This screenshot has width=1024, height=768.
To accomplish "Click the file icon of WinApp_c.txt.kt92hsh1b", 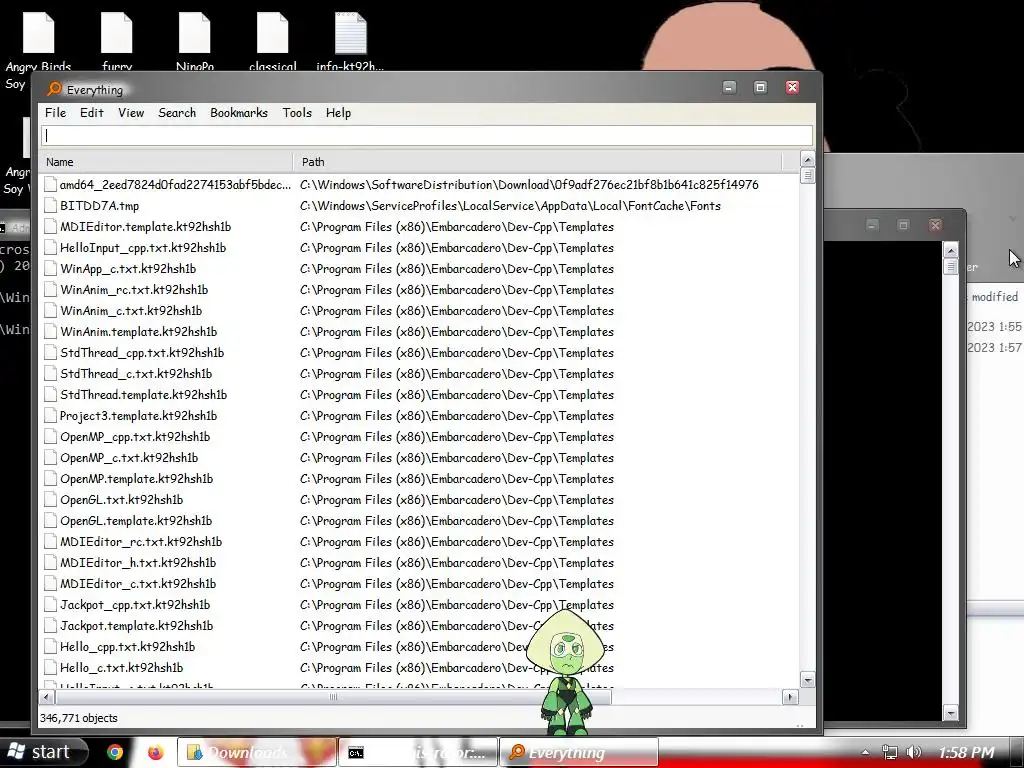I will click(x=50, y=268).
